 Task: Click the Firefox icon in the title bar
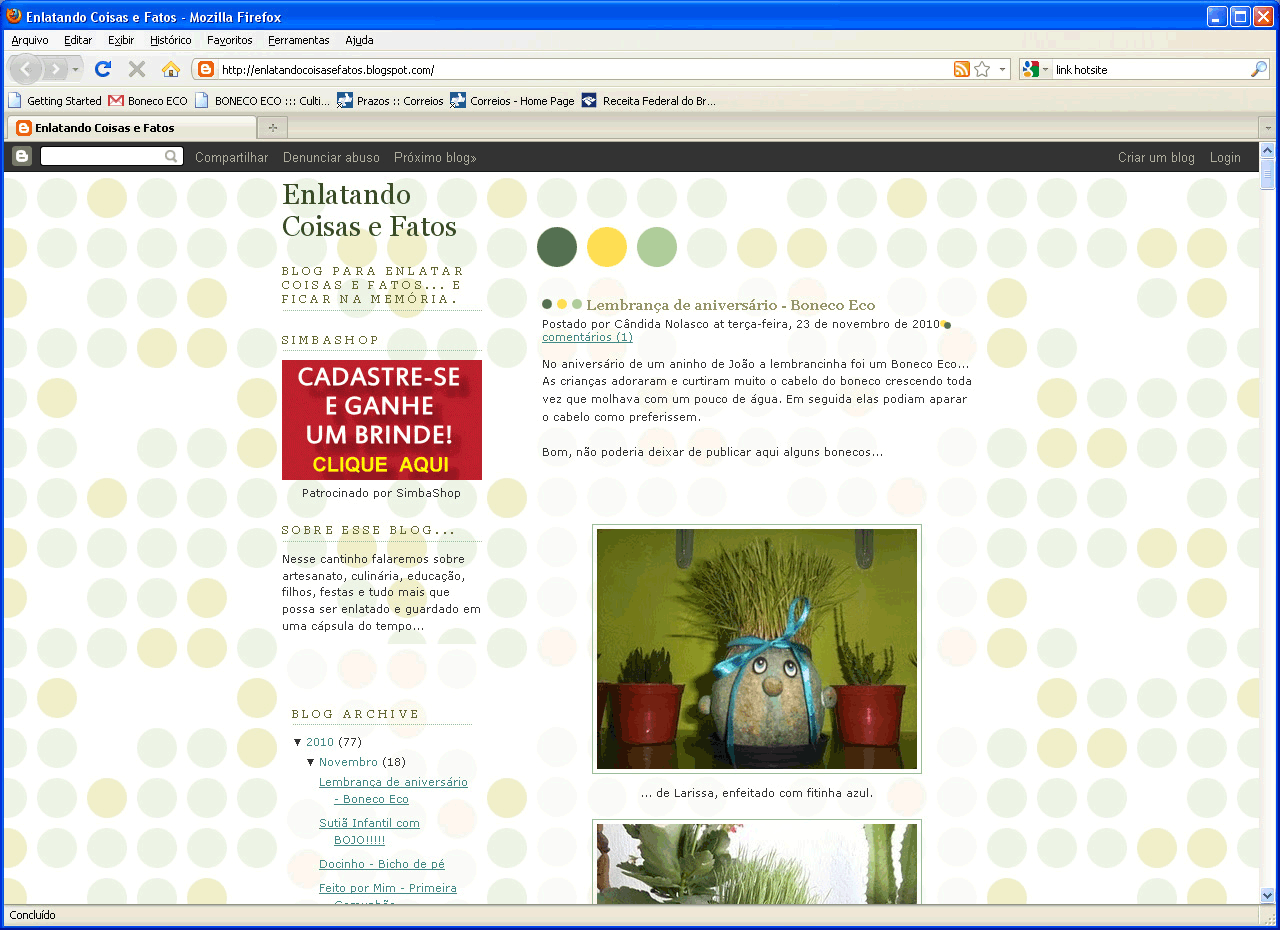13,16
